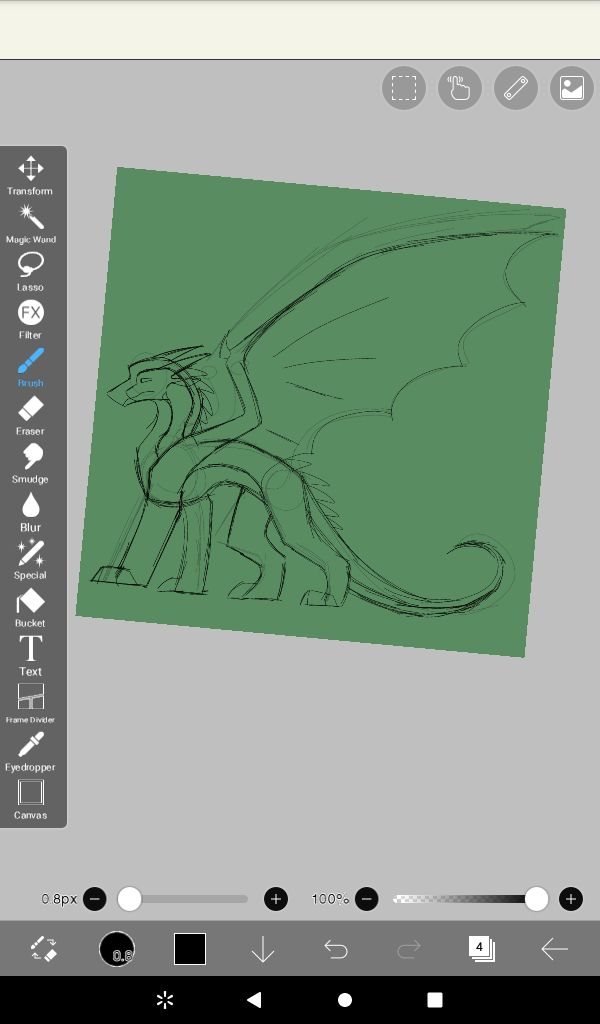Redo the undone stroke
Screen dimensions: 600x1024
pos(409,949)
